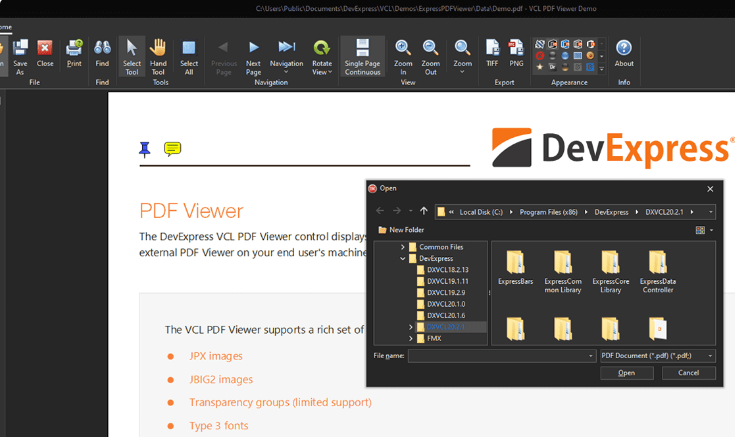This screenshot has width=735, height=437.
Task: Open the file type filter dropdown
Action: (x=711, y=356)
